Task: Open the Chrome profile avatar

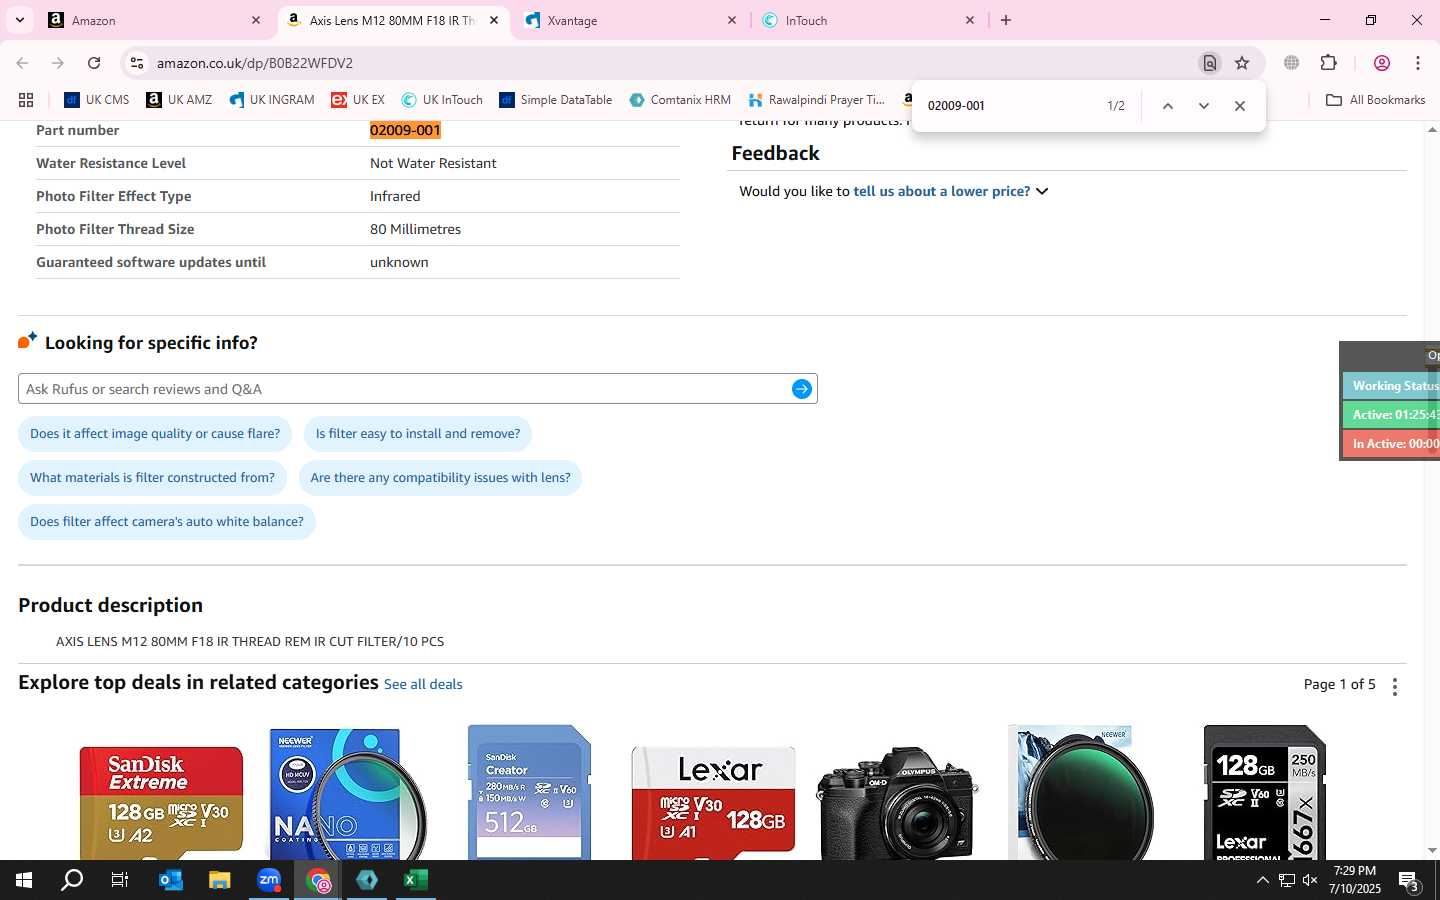Action: click(1382, 63)
